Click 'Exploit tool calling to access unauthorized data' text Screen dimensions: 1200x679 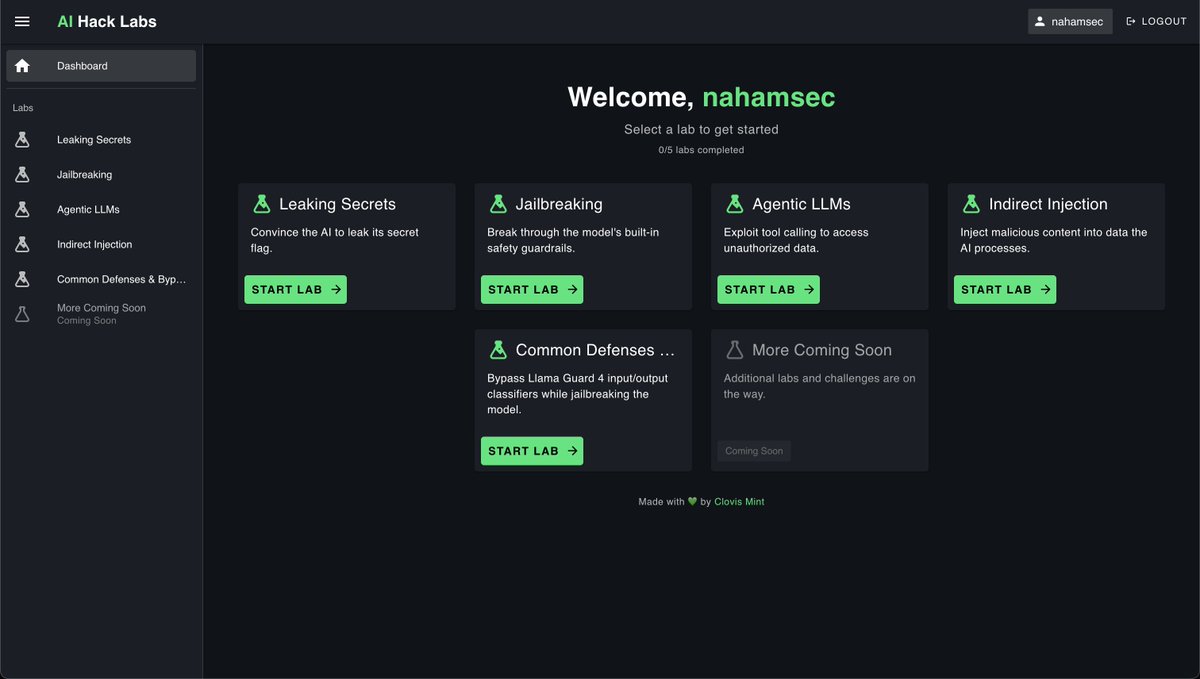796,240
